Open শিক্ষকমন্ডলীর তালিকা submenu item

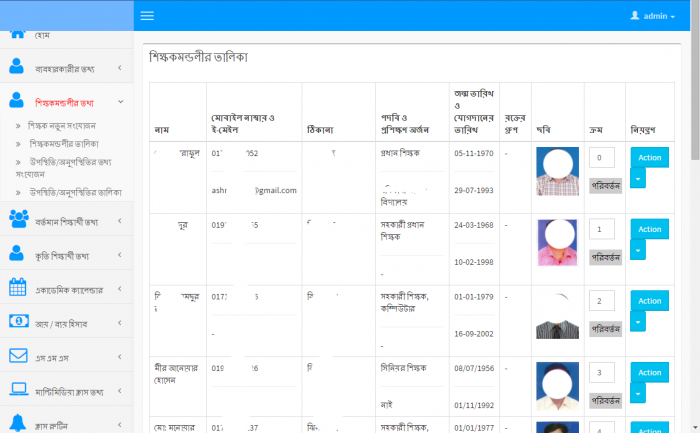coord(64,144)
